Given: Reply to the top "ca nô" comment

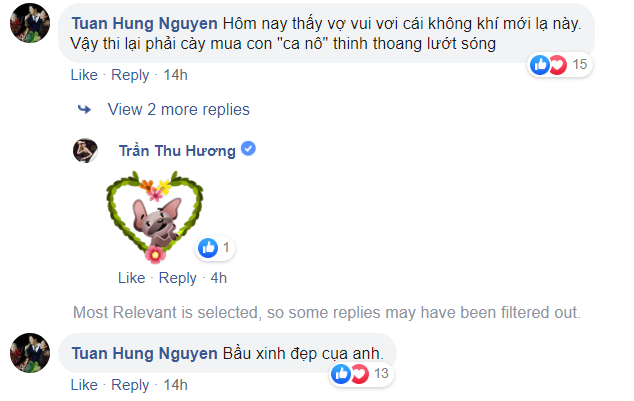Looking at the screenshot, I should (130, 75).
